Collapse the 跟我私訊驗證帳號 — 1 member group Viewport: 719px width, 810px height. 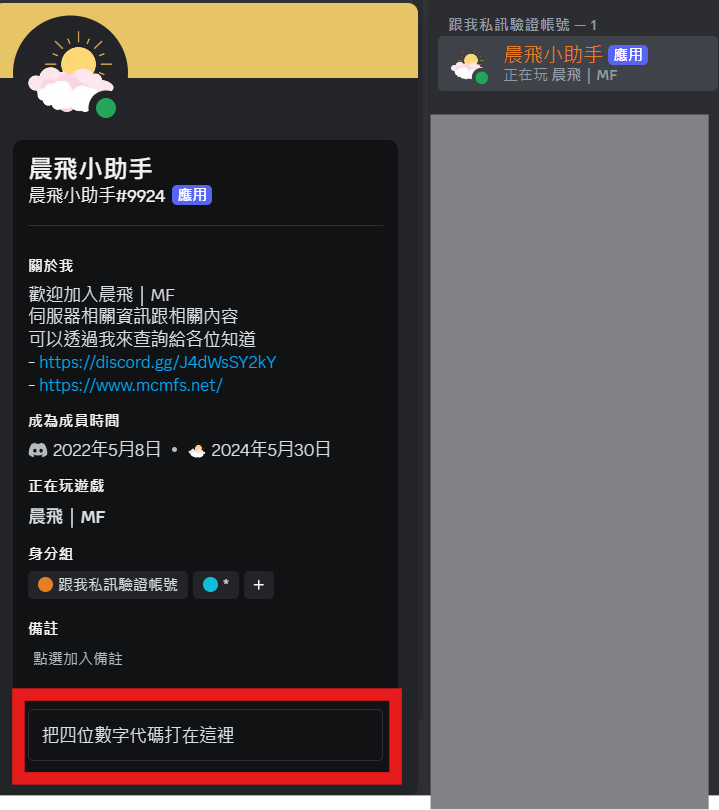pos(522,25)
